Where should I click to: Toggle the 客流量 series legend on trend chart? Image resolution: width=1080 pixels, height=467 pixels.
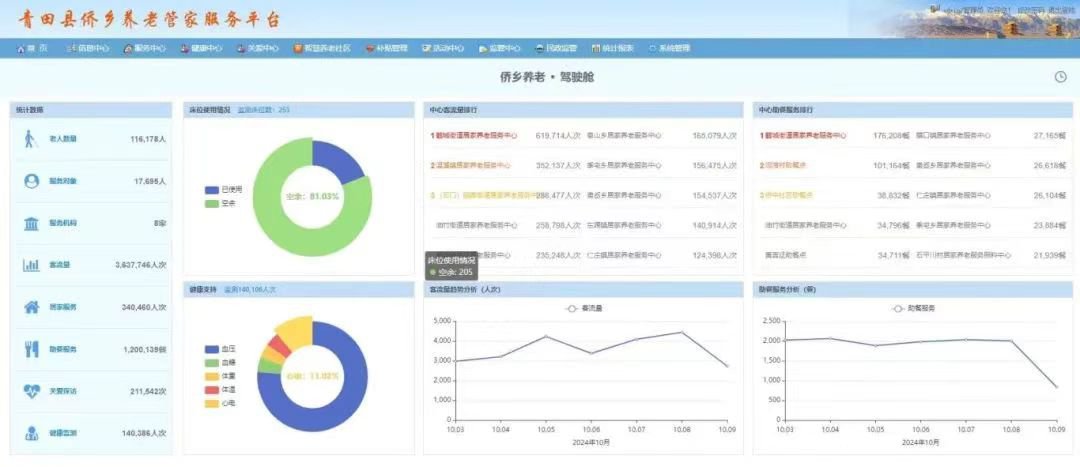pyautogui.click(x=583, y=309)
